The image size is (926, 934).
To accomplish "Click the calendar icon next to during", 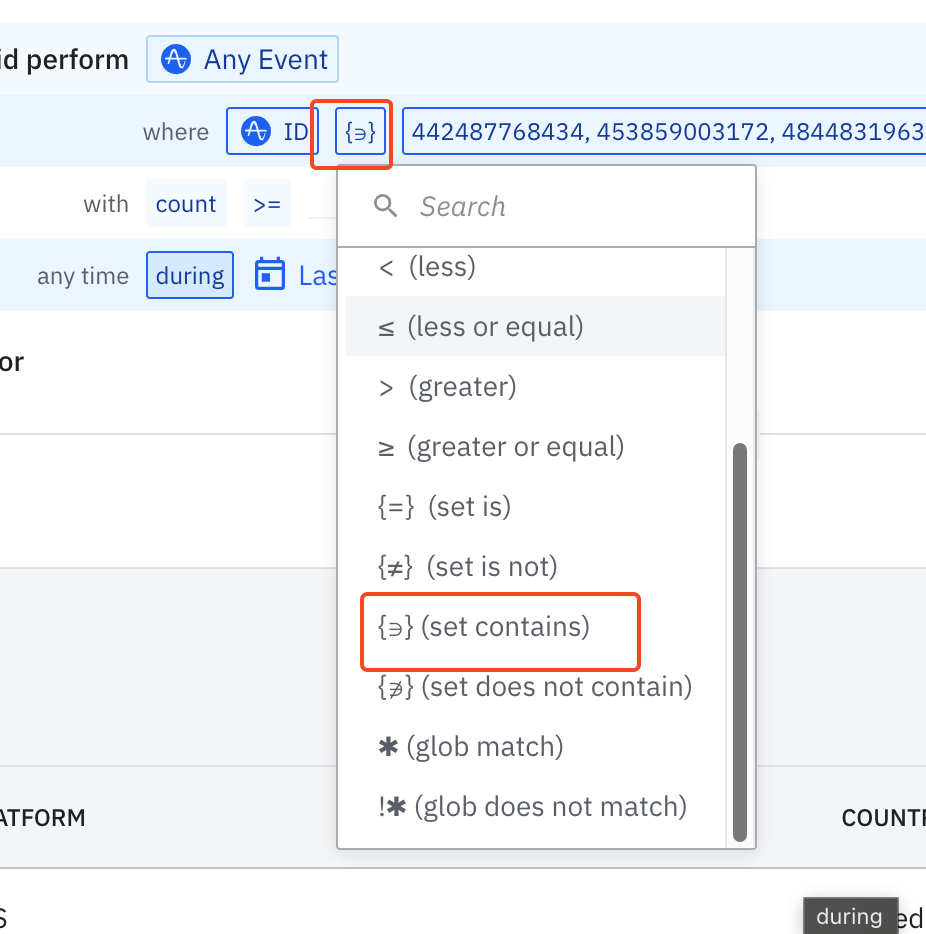I will pyautogui.click(x=270, y=275).
